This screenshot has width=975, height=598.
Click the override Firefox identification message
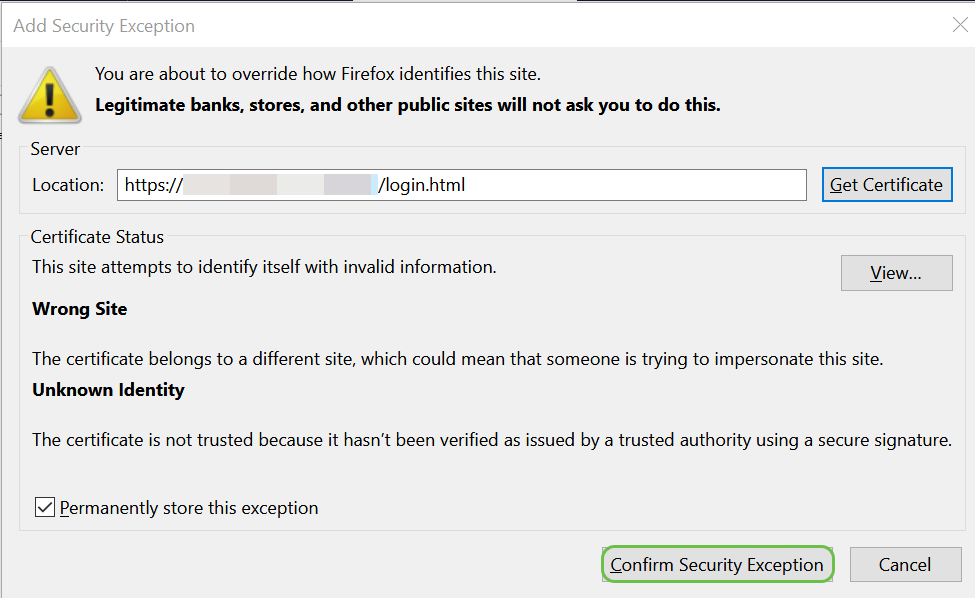pos(317,74)
